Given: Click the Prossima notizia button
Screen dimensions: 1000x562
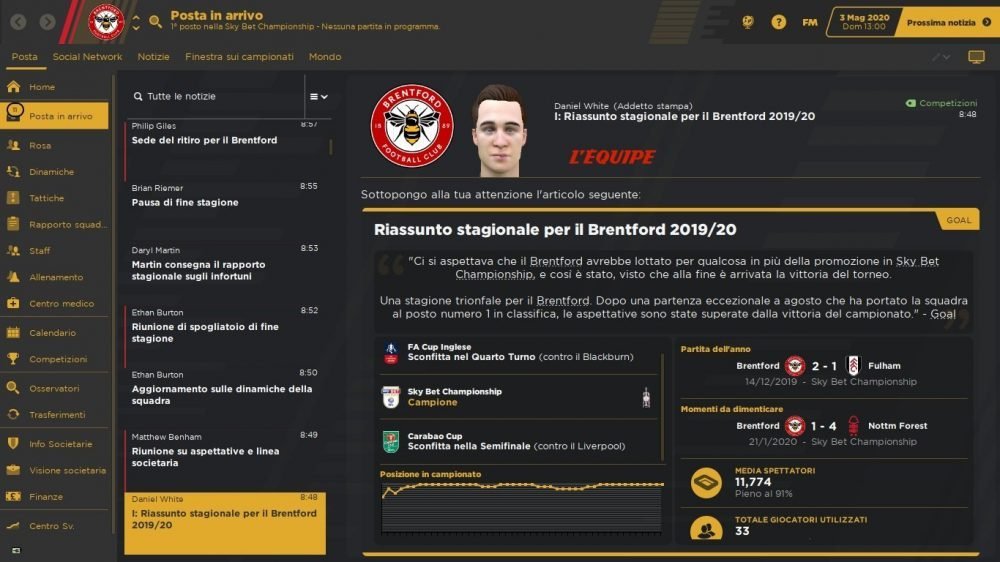Looking at the screenshot, I should pyautogui.click(x=948, y=22).
